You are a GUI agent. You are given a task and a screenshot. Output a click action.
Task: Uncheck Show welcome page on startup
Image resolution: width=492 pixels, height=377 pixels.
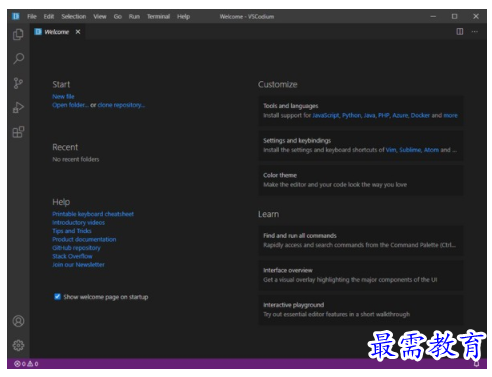[x=57, y=297]
